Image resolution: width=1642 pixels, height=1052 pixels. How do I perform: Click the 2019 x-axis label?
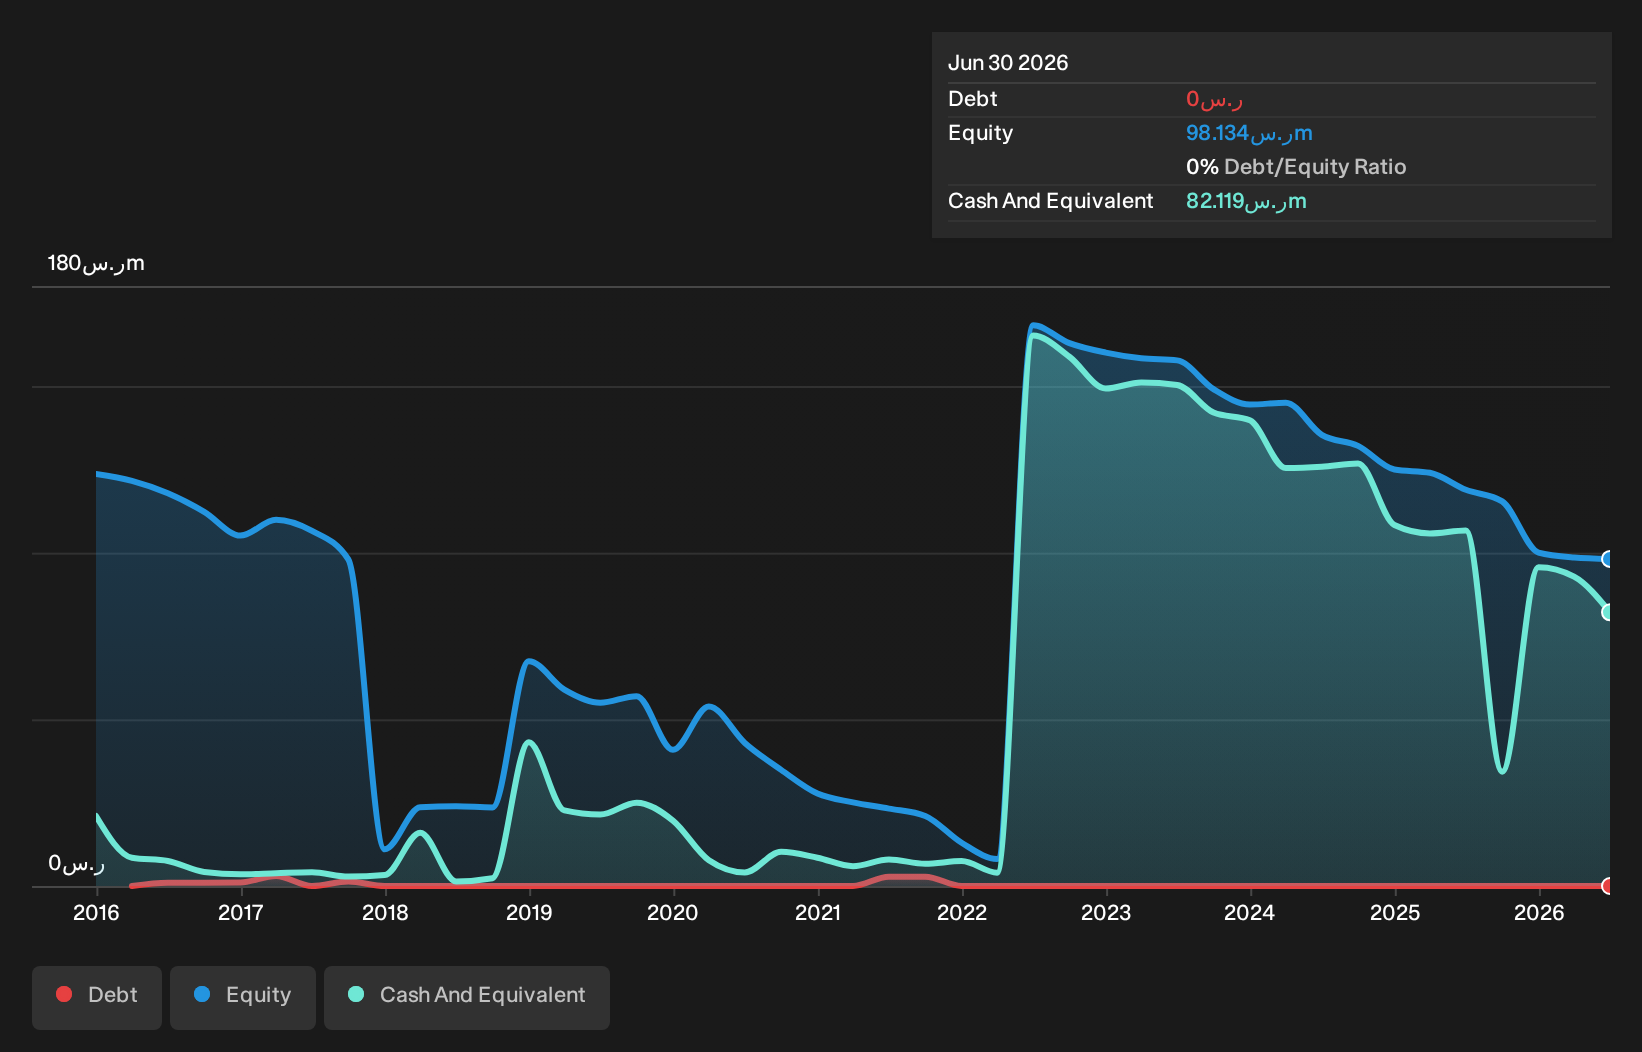(x=529, y=912)
